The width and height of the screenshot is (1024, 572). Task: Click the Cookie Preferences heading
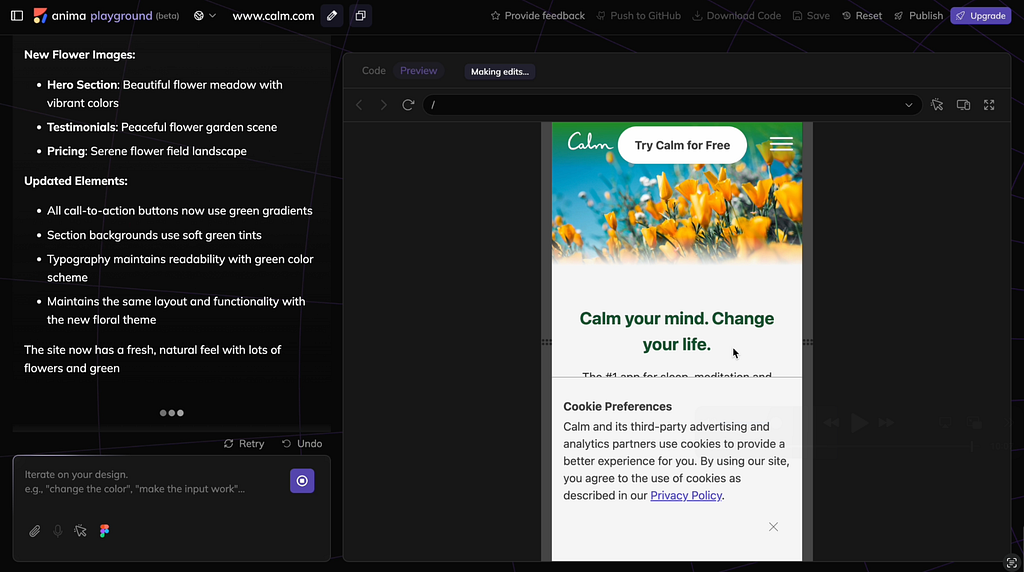617,407
